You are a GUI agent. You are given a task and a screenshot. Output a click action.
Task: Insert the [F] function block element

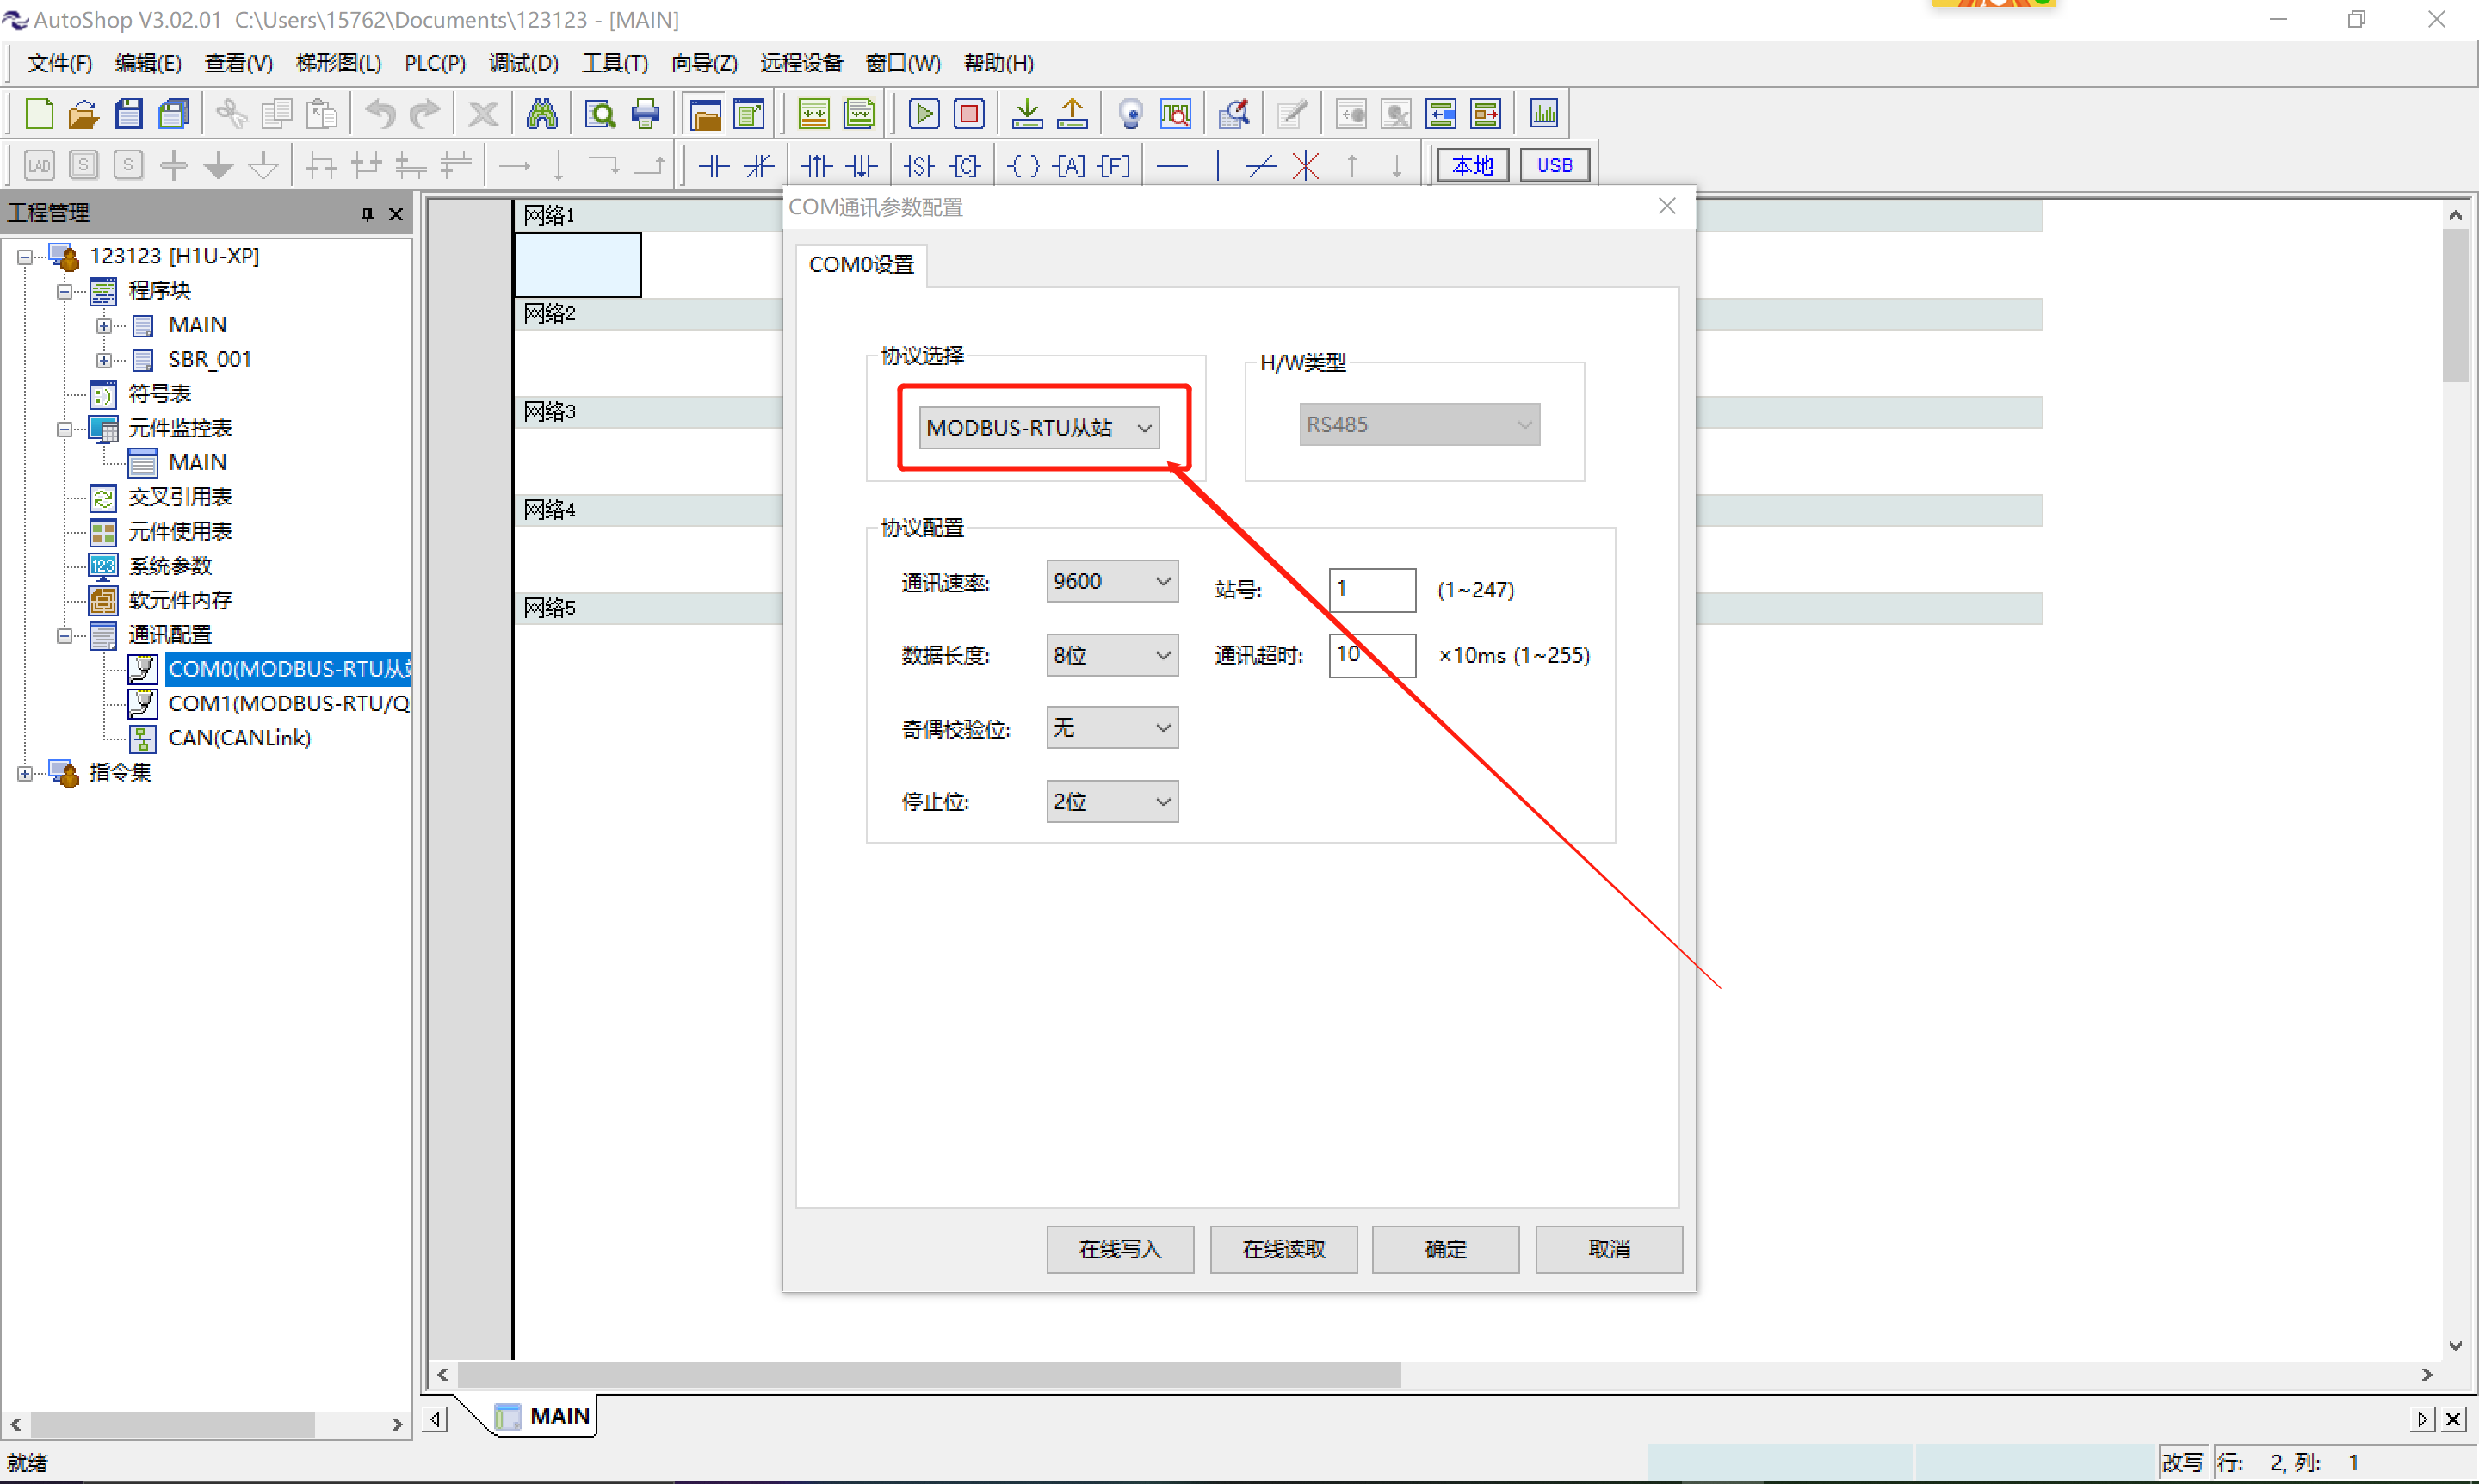(1114, 166)
